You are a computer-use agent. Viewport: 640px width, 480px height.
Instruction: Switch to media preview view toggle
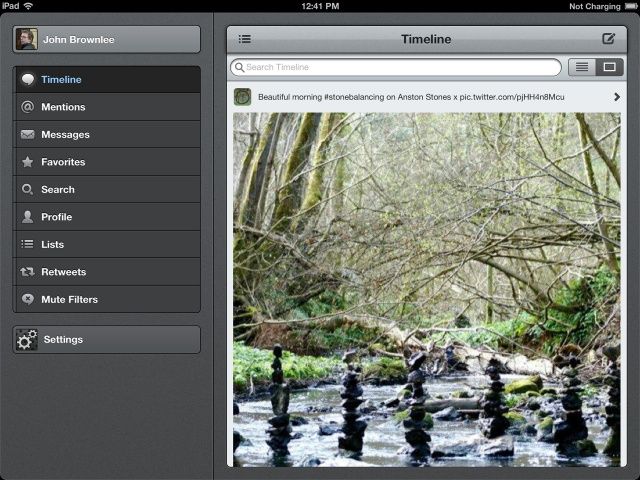point(609,67)
